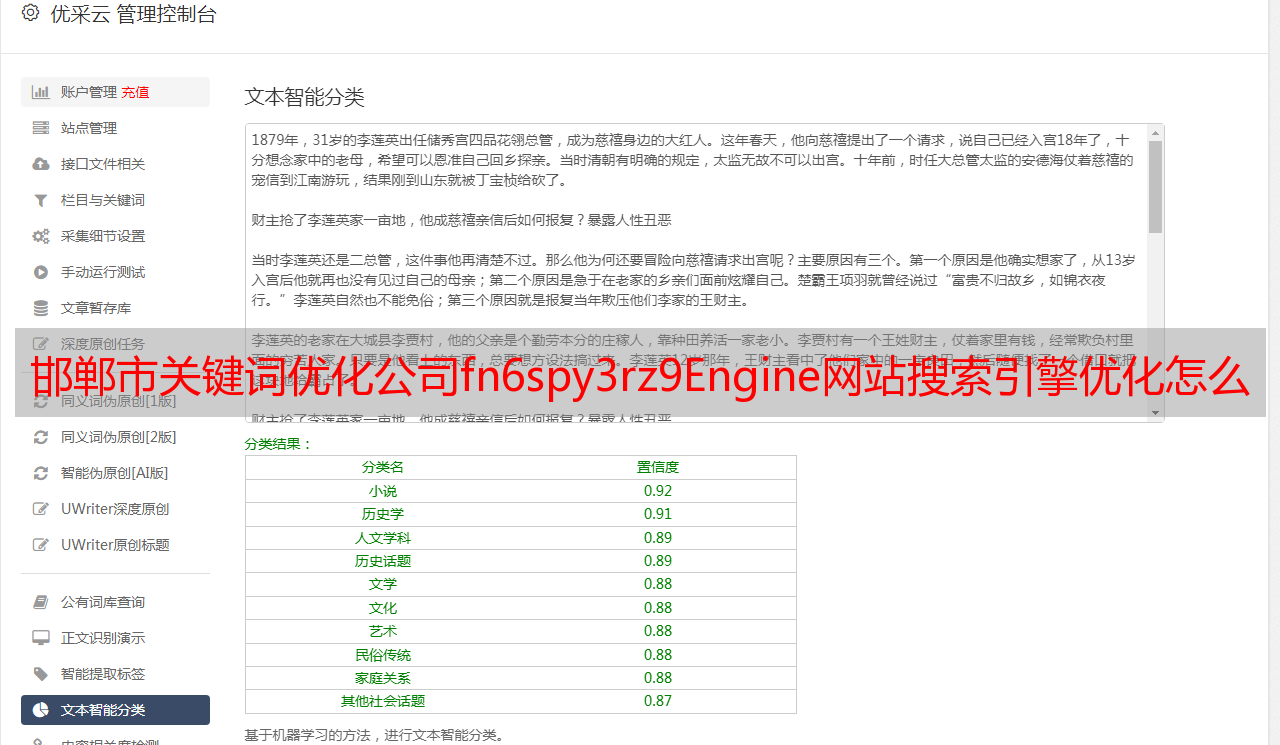Screen dimensions: 1280x745
Task: Open 账户管理 menu item
Action: point(115,92)
